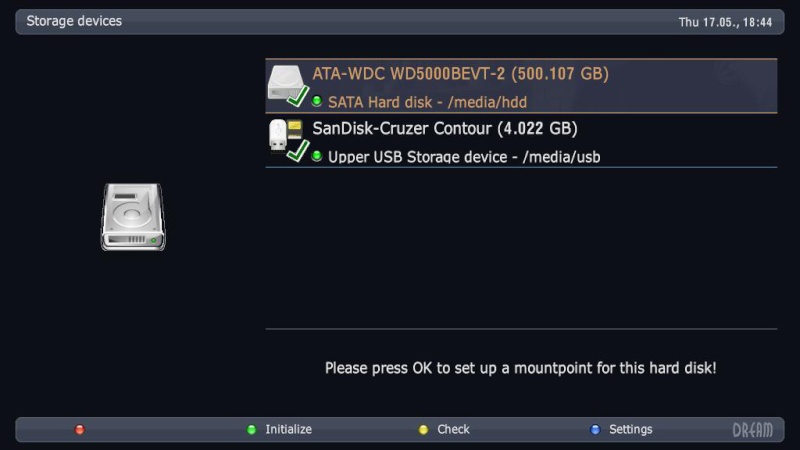The image size is (800, 450).
Task: Click the SanDisk USB stick icon
Action: pyautogui.click(x=285, y=136)
